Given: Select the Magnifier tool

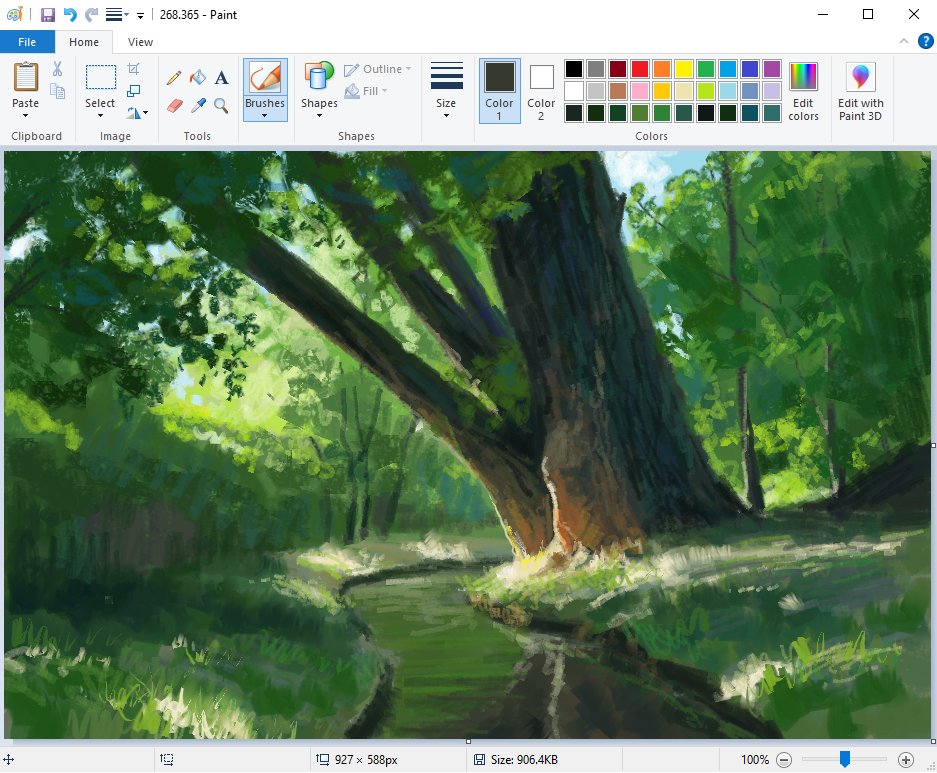Looking at the screenshot, I should click(x=221, y=106).
